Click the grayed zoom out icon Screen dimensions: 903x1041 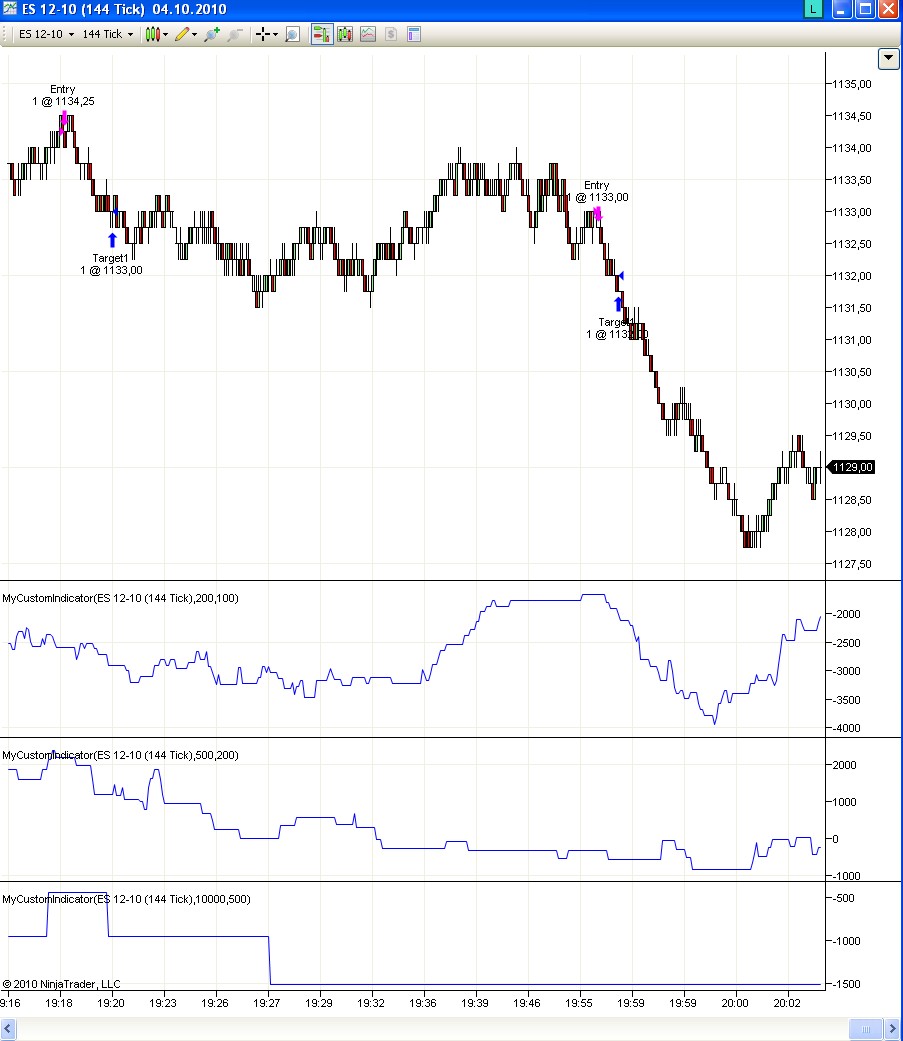tap(235, 34)
